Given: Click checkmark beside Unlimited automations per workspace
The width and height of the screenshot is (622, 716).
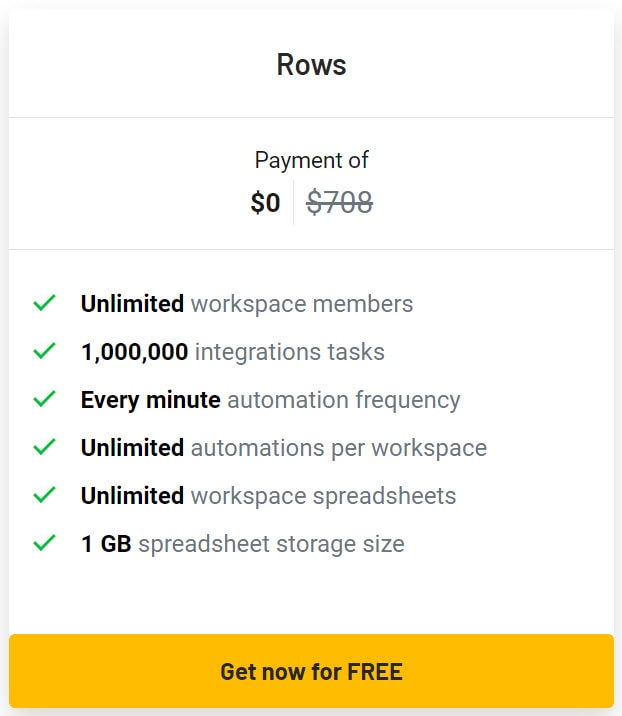Looking at the screenshot, I should click(44, 447).
